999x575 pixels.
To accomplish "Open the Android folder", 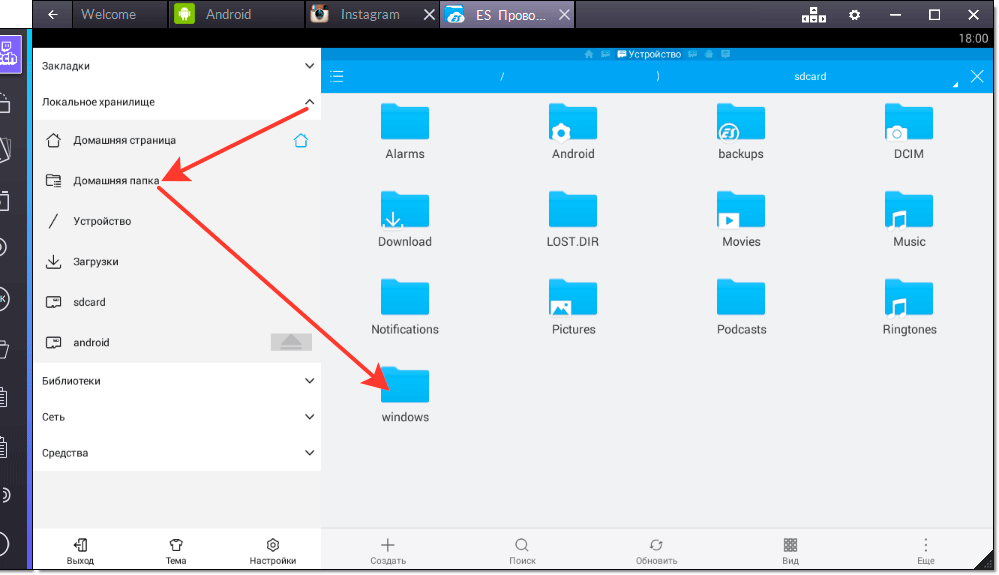I will pyautogui.click(x=573, y=132).
